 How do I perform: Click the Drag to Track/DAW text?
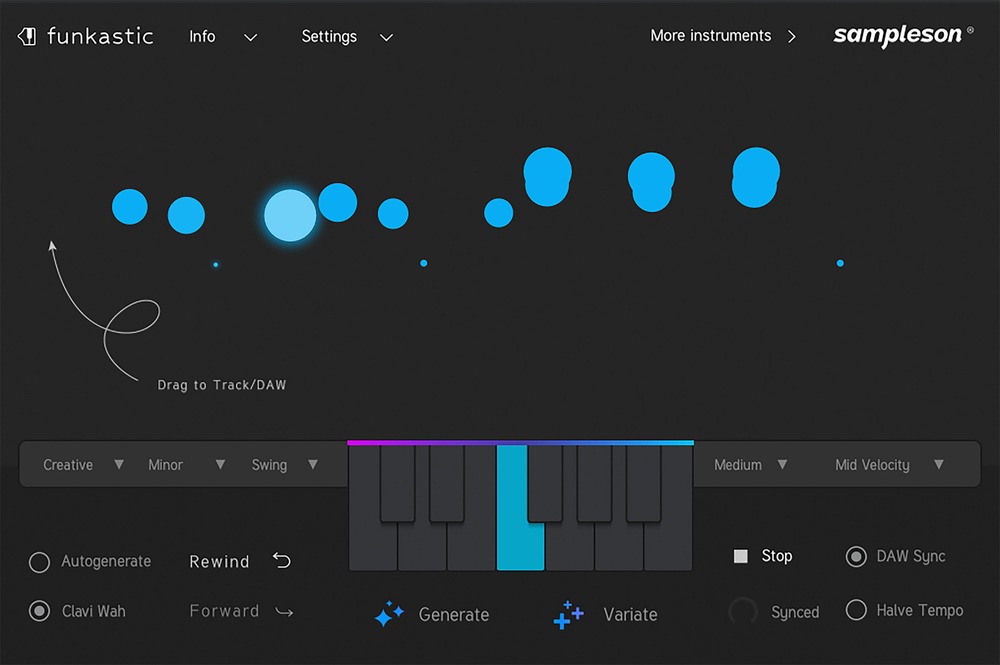[x=222, y=385]
